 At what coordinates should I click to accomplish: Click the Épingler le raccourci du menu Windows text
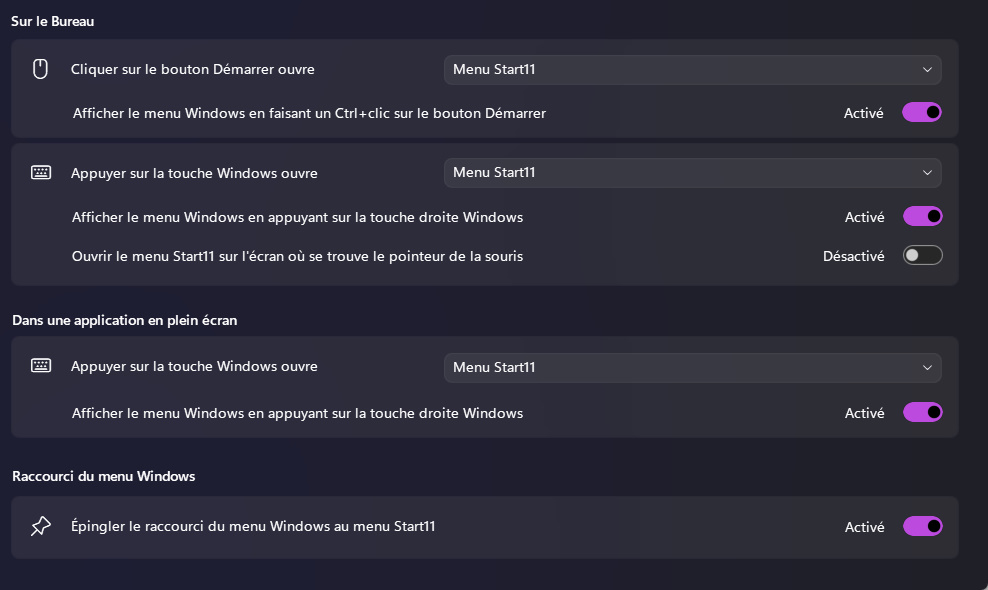pos(253,526)
